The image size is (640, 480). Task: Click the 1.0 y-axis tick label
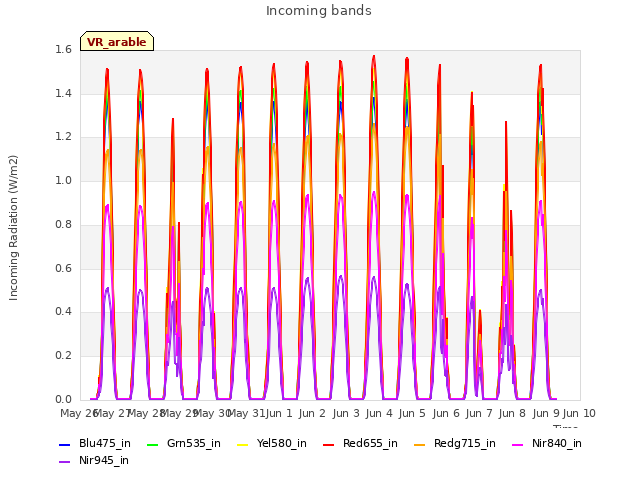[63, 180]
